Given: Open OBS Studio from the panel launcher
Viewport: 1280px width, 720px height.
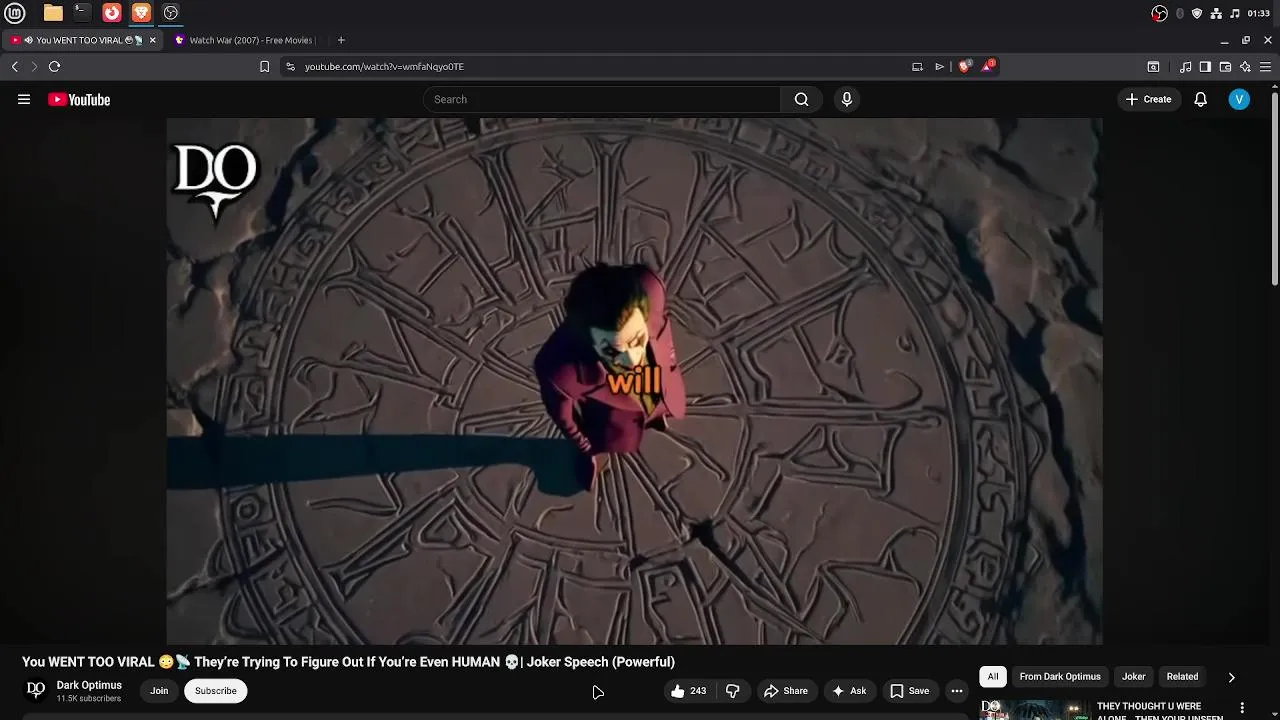Looking at the screenshot, I should click(x=171, y=13).
